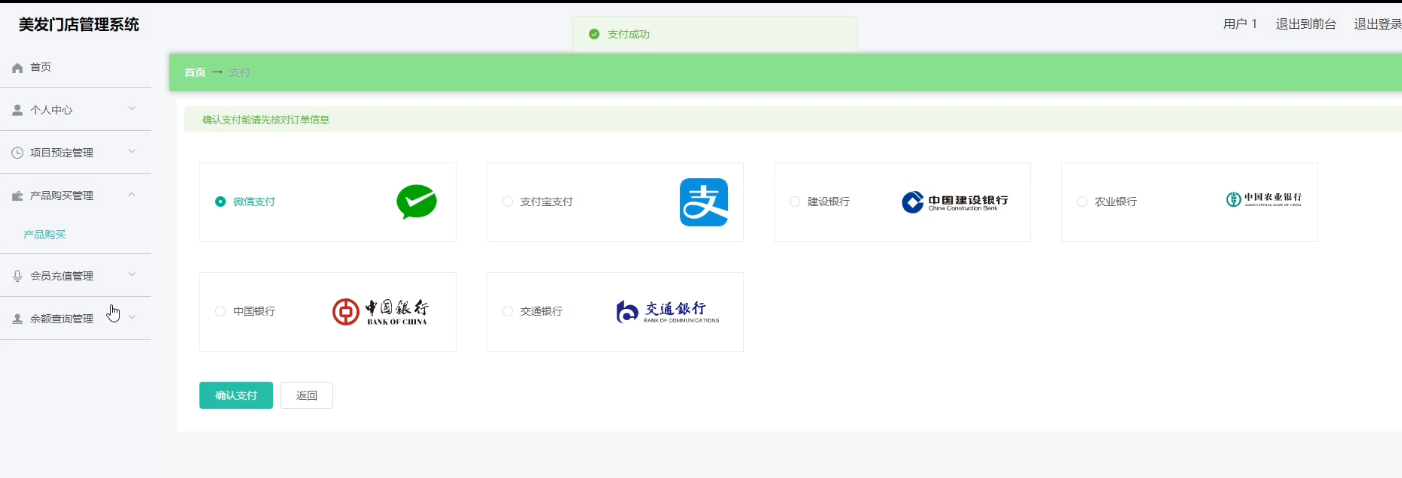1402x478 pixels.
Task: Select the 建设银行 radio button
Action: point(795,202)
